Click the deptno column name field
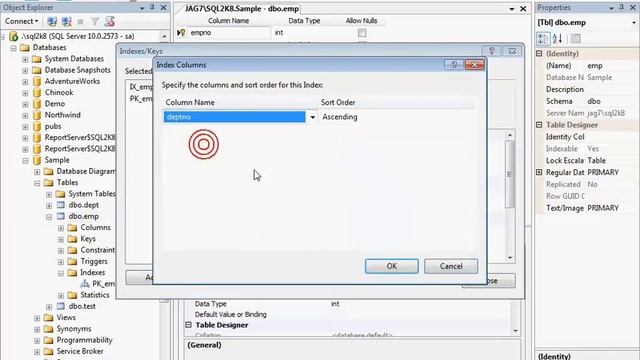The width and height of the screenshot is (640, 360). 235,117
